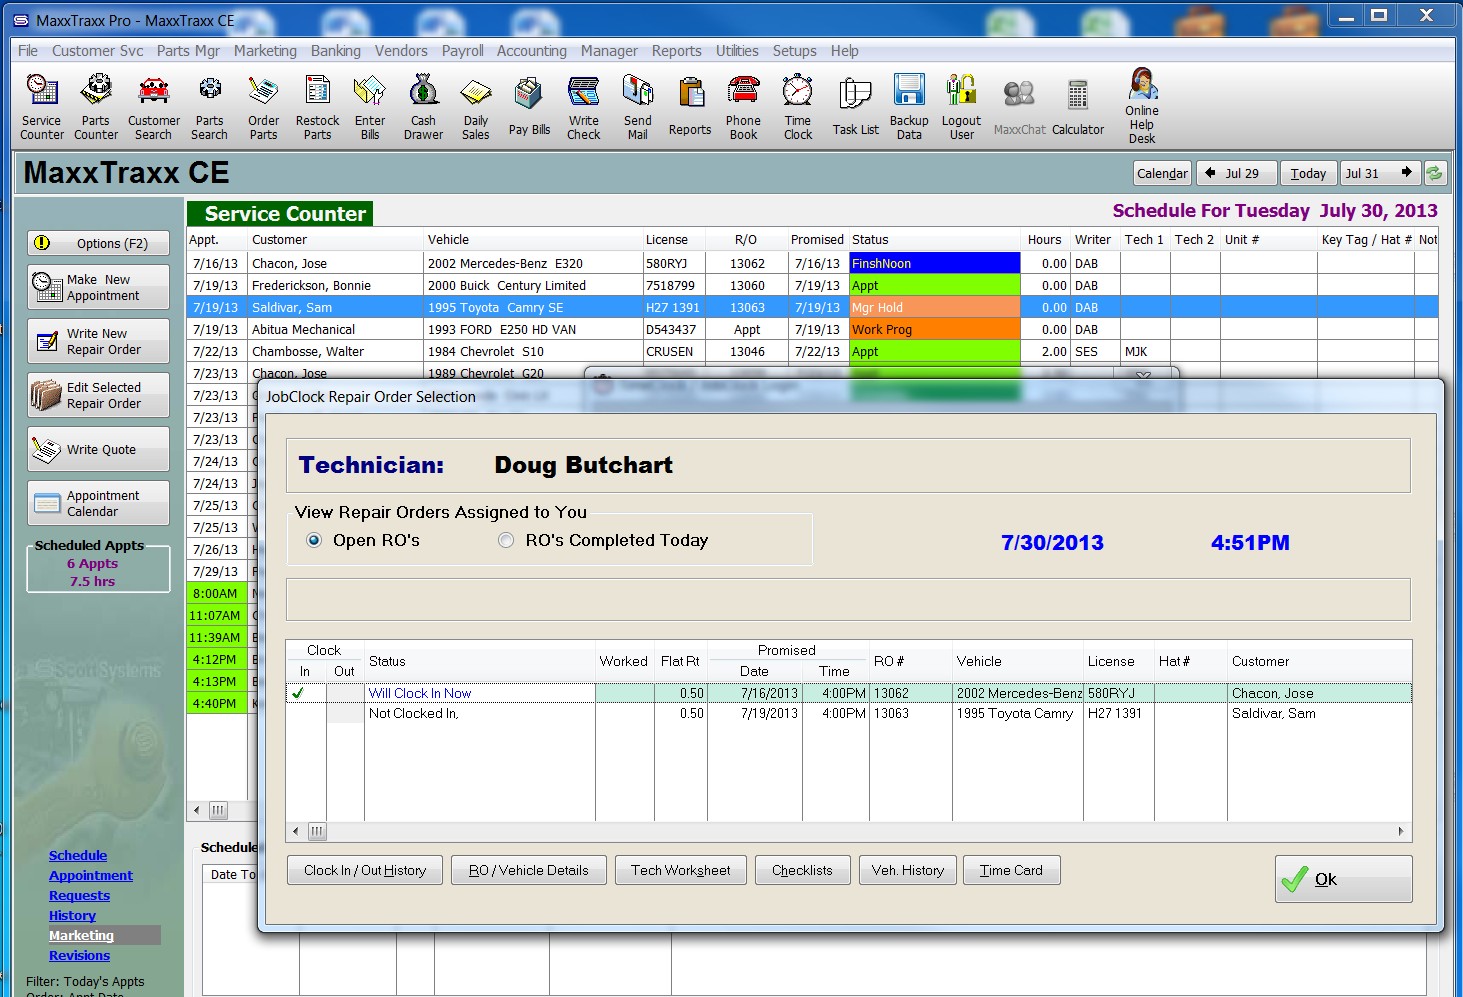Viewport: 1463px width, 997px height.
Task: Open the Accounting menu
Action: 532,51
